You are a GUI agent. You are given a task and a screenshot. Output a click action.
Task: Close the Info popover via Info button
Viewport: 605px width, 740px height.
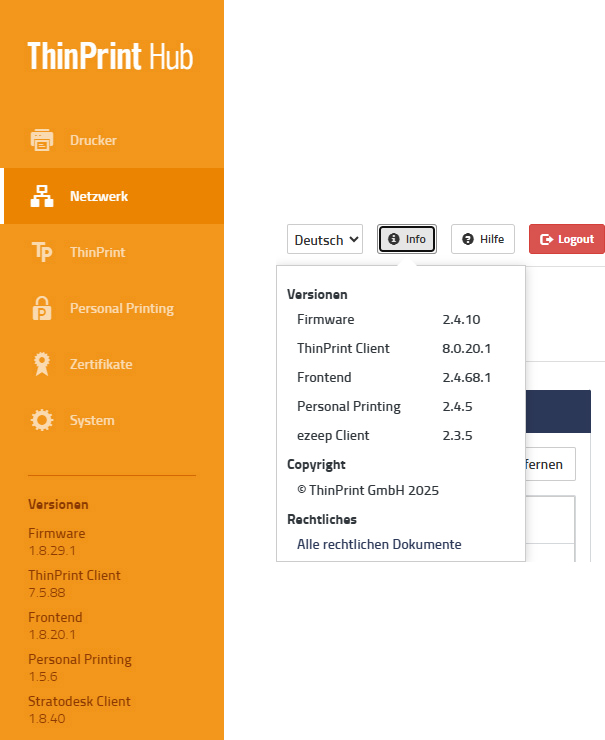tap(407, 239)
